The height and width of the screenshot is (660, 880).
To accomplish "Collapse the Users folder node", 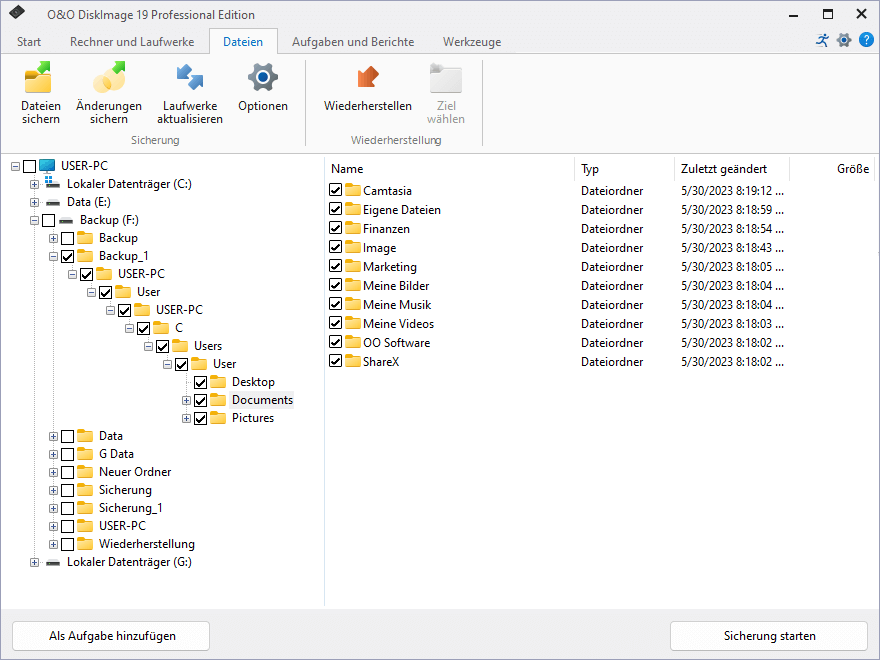I will point(148,346).
